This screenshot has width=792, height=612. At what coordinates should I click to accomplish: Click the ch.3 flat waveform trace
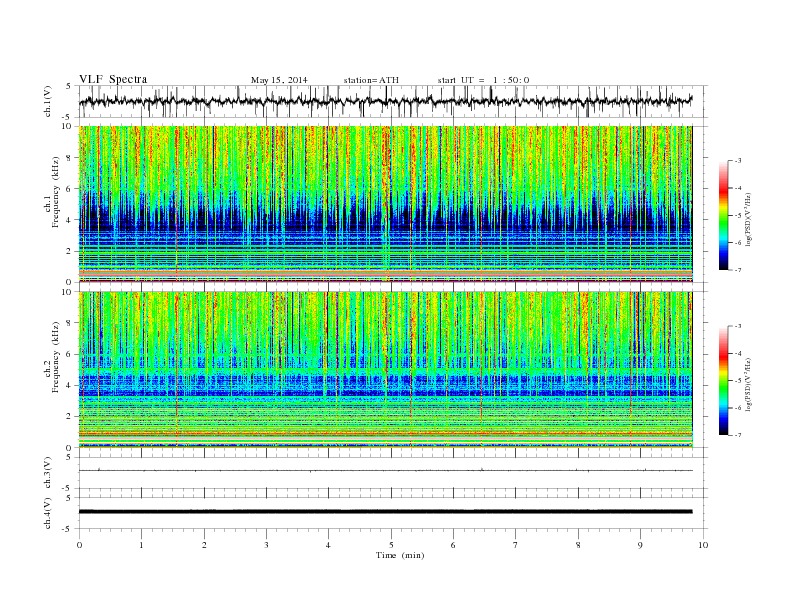point(385,471)
